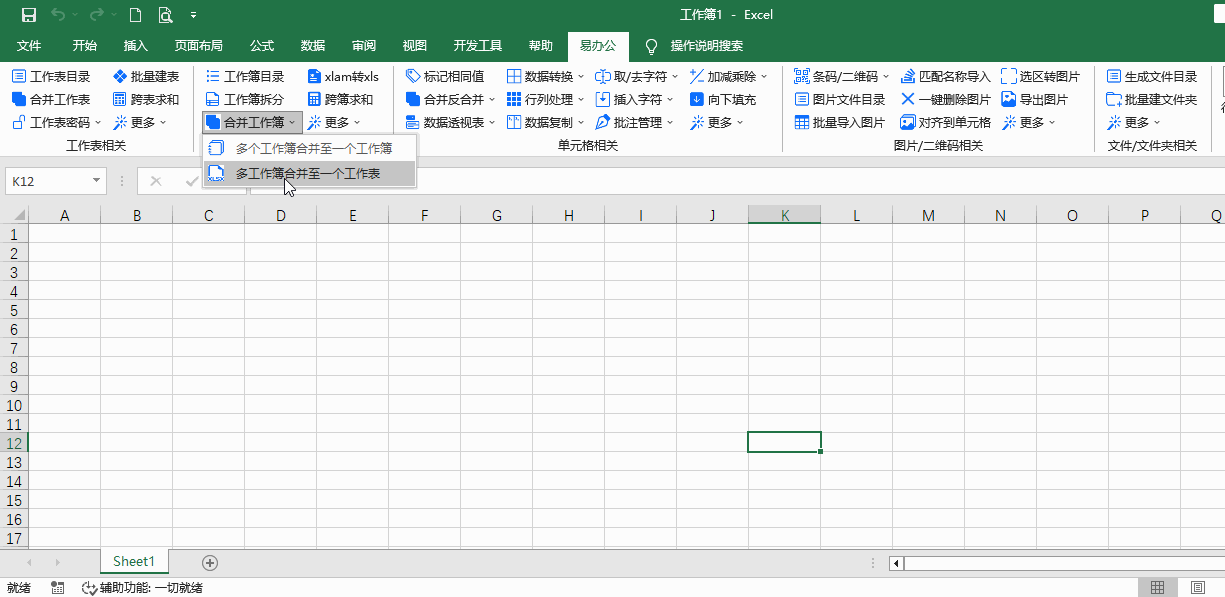Expand 行列处理 row/column processing dropdown
The width and height of the screenshot is (1225, 597).
(546, 99)
